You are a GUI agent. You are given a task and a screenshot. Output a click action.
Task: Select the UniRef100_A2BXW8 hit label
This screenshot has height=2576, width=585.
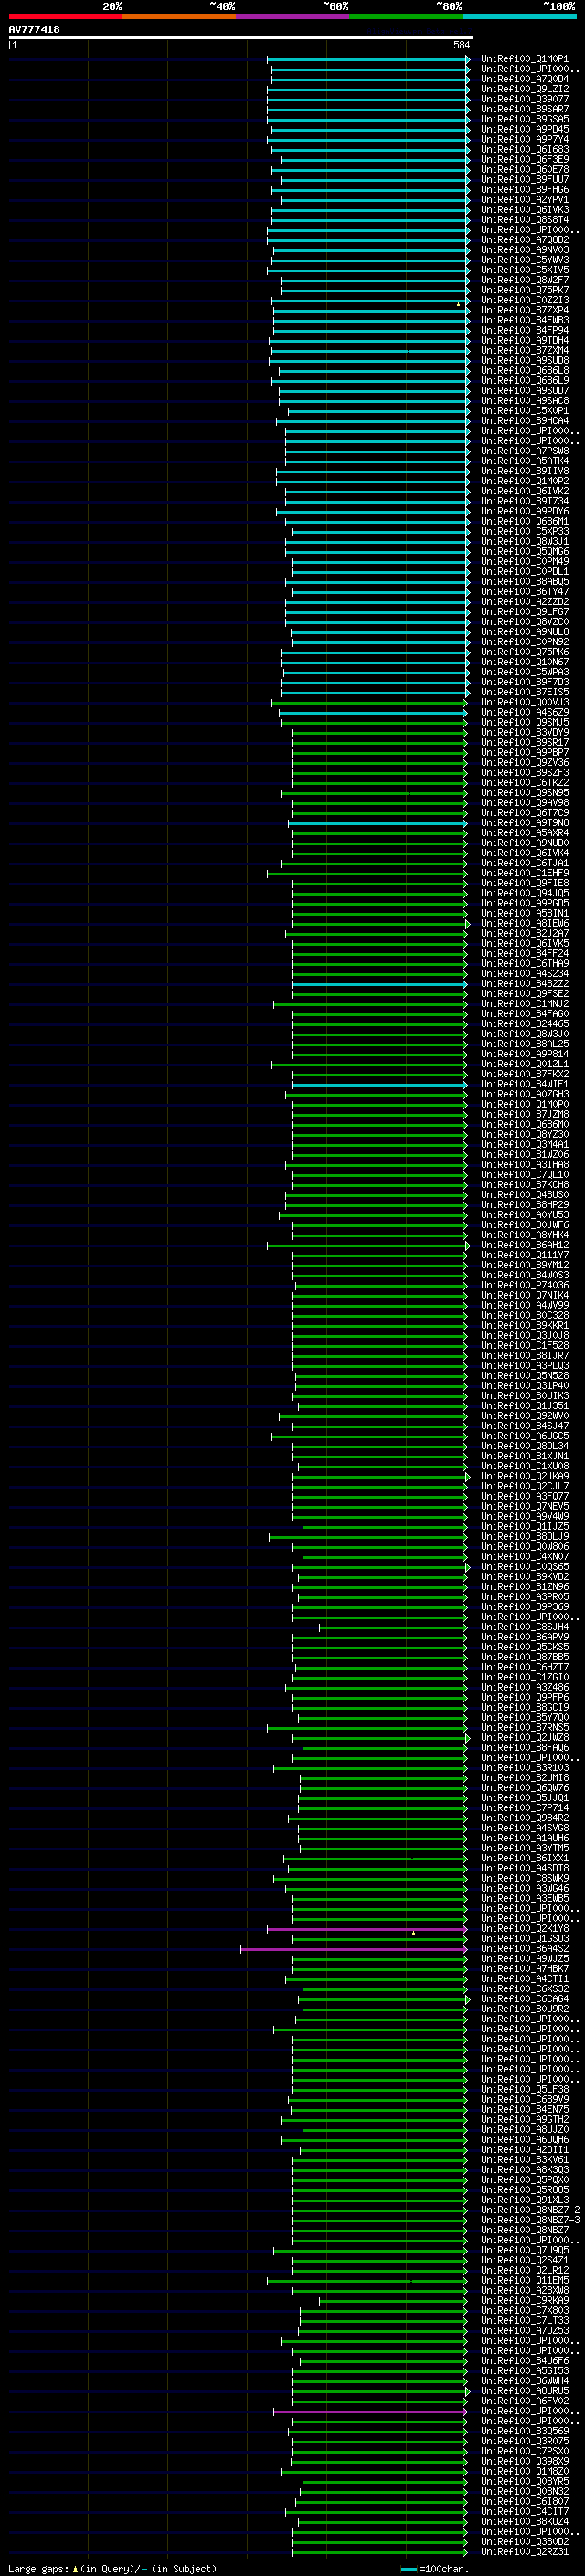tap(525, 2291)
